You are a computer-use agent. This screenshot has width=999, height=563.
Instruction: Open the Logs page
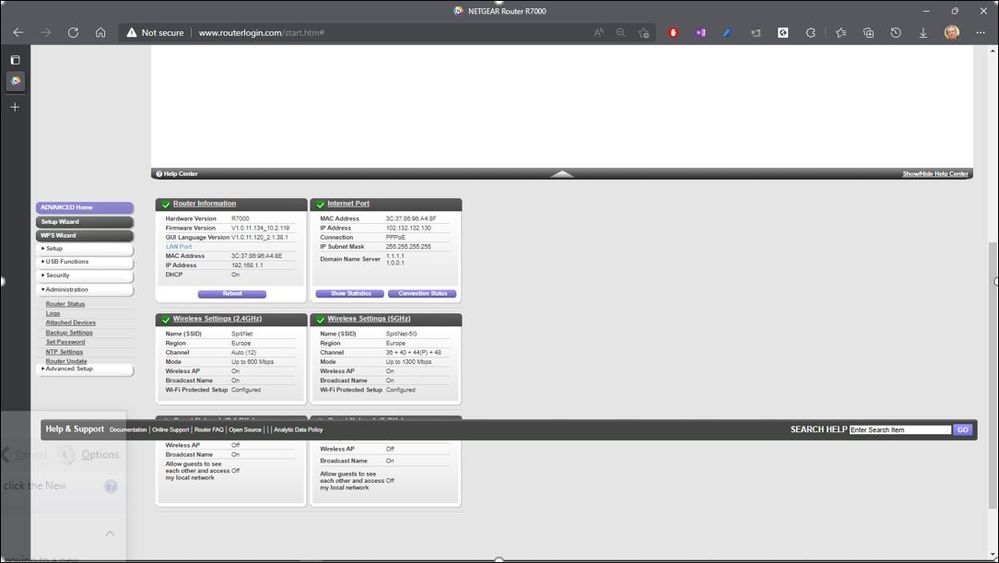[x=53, y=313]
